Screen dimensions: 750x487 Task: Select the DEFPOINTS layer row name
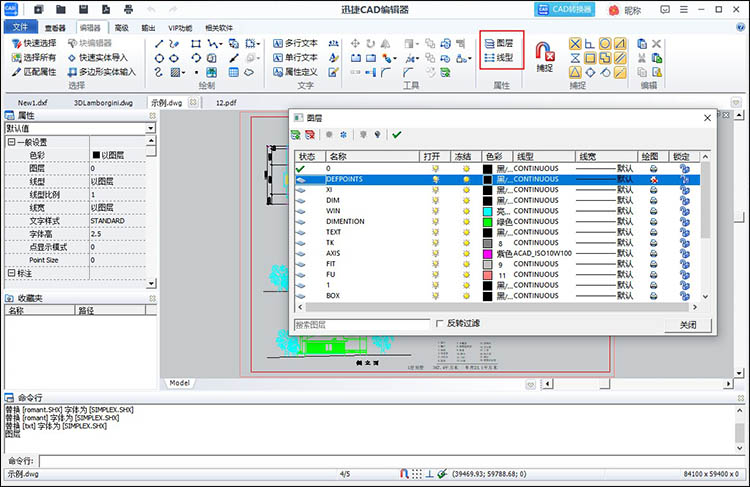[x=344, y=179]
